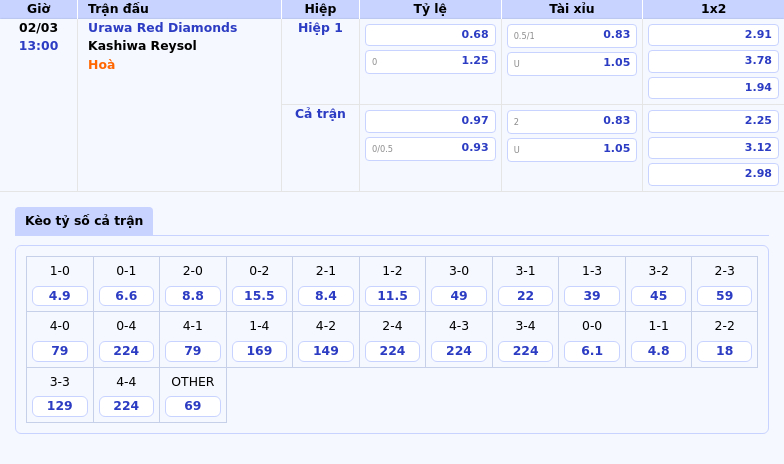Pick correct score 3-3 odds 129

click(x=60, y=406)
